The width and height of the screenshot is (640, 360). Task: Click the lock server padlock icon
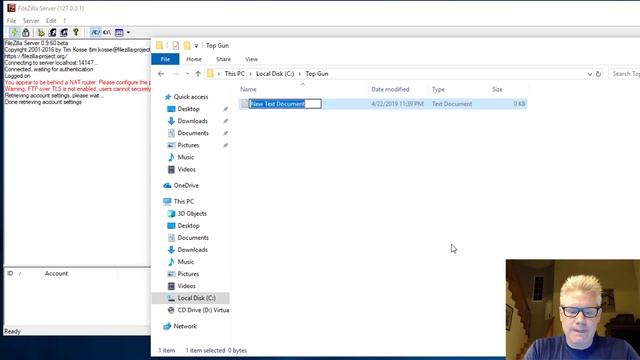tap(26, 32)
